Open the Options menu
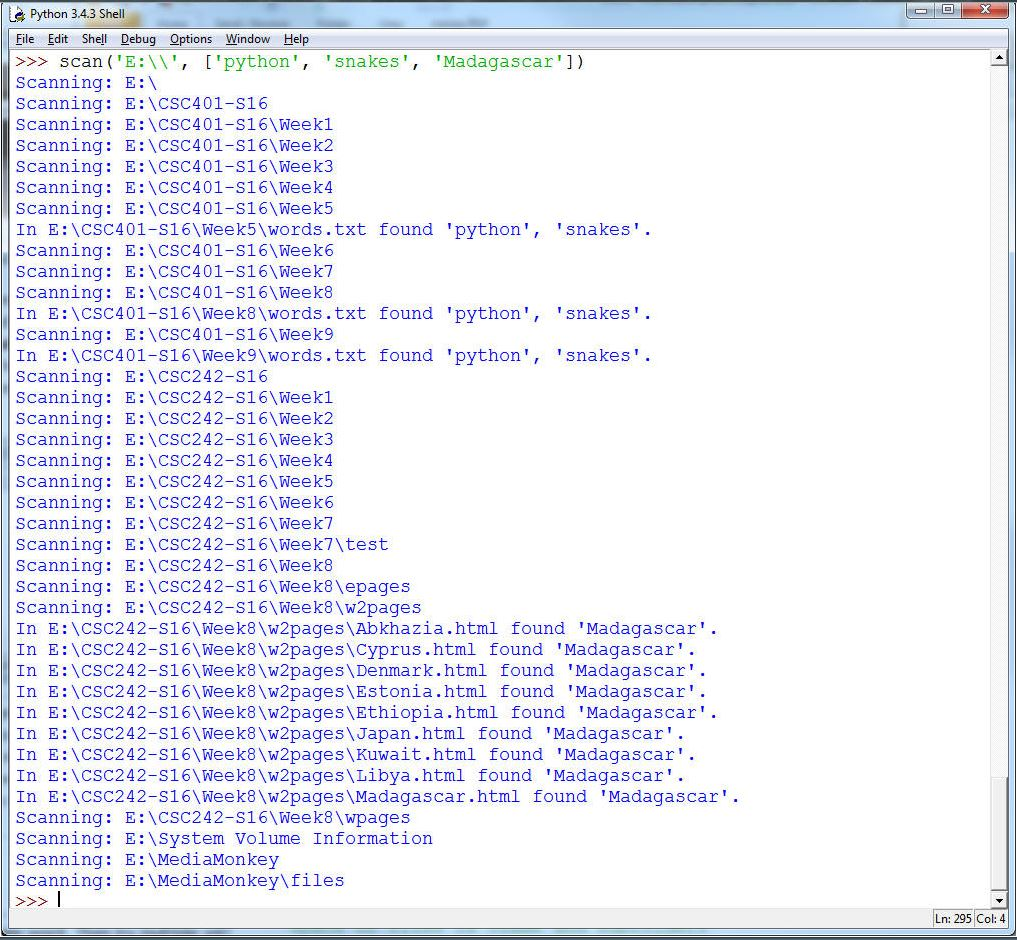Viewport: 1017px width, 940px height. click(x=190, y=39)
